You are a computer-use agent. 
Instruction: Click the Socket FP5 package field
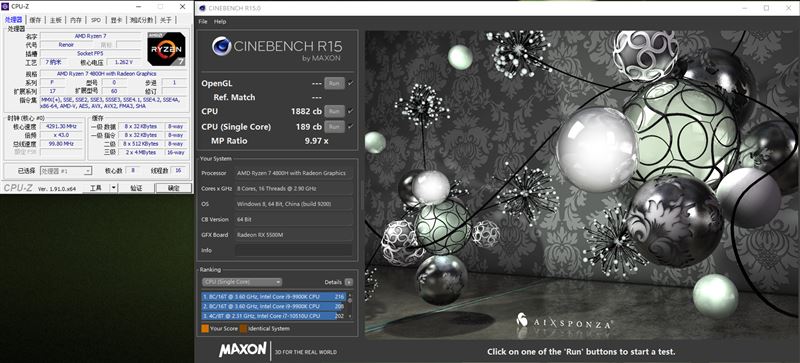(90, 53)
